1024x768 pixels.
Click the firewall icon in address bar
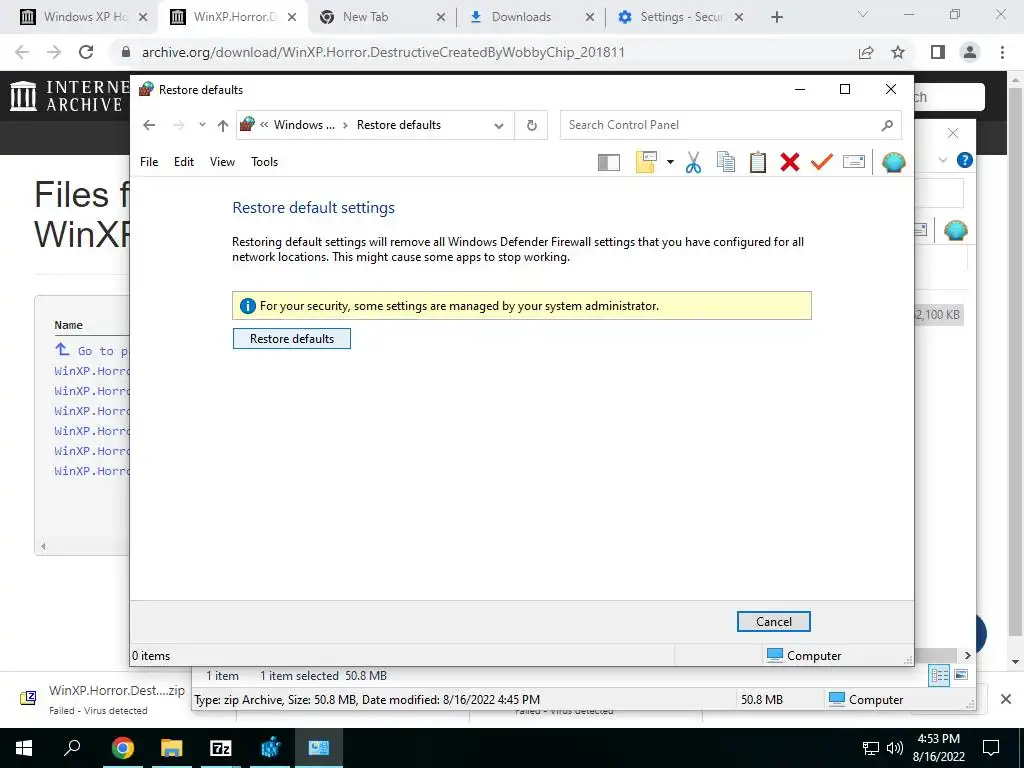click(247, 124)
